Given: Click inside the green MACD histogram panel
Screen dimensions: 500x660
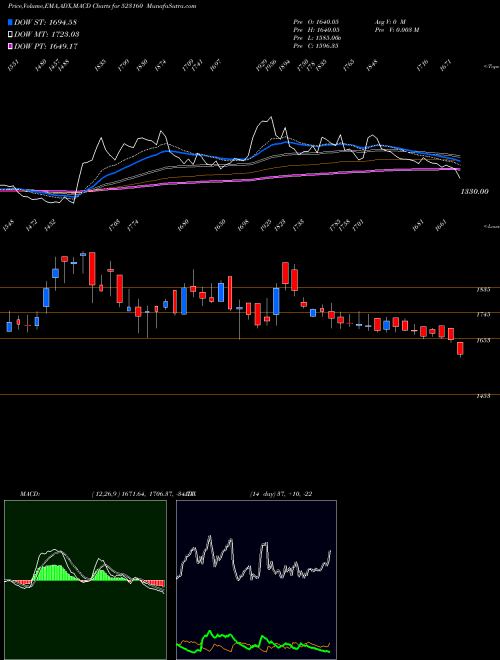Looking at the screenshot, I should 85,580.
